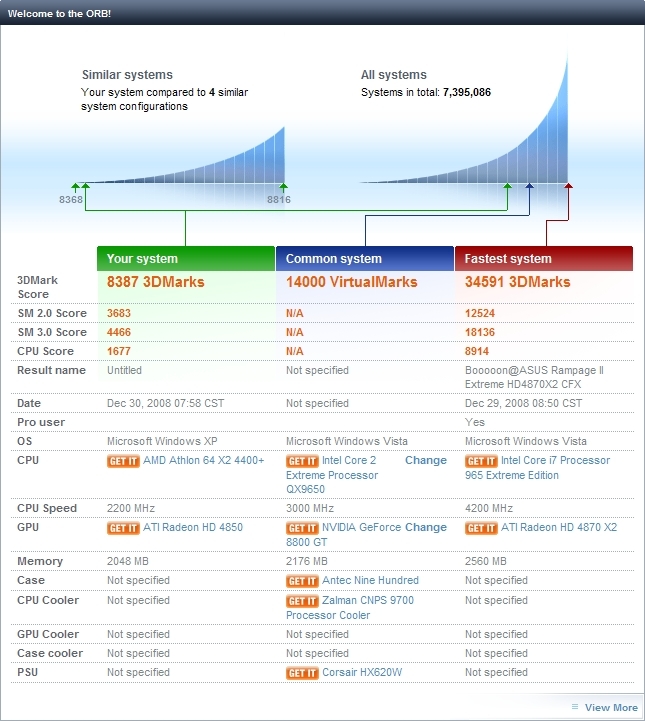
Task: Click GET IT badge beside NVIDIA GeForce 8800 GT
Action: pos(302,528)
